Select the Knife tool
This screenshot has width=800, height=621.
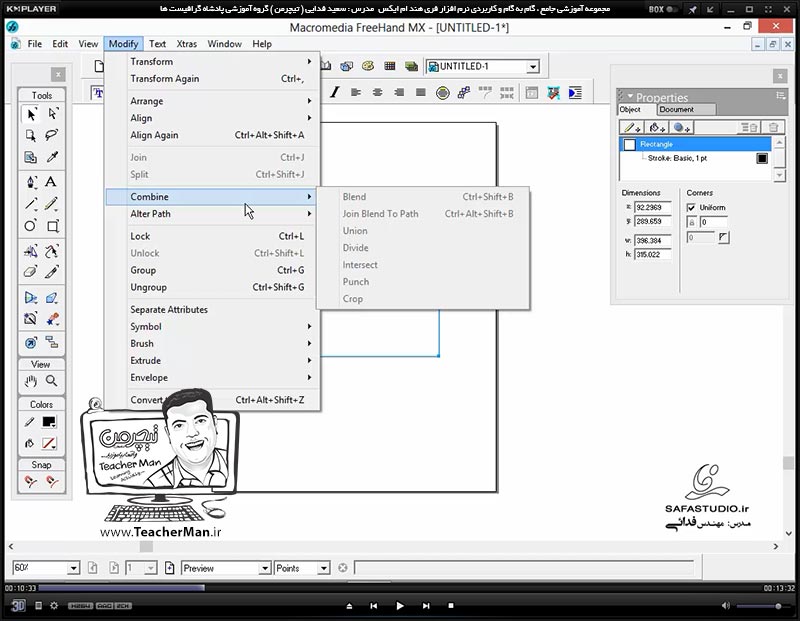51,272
